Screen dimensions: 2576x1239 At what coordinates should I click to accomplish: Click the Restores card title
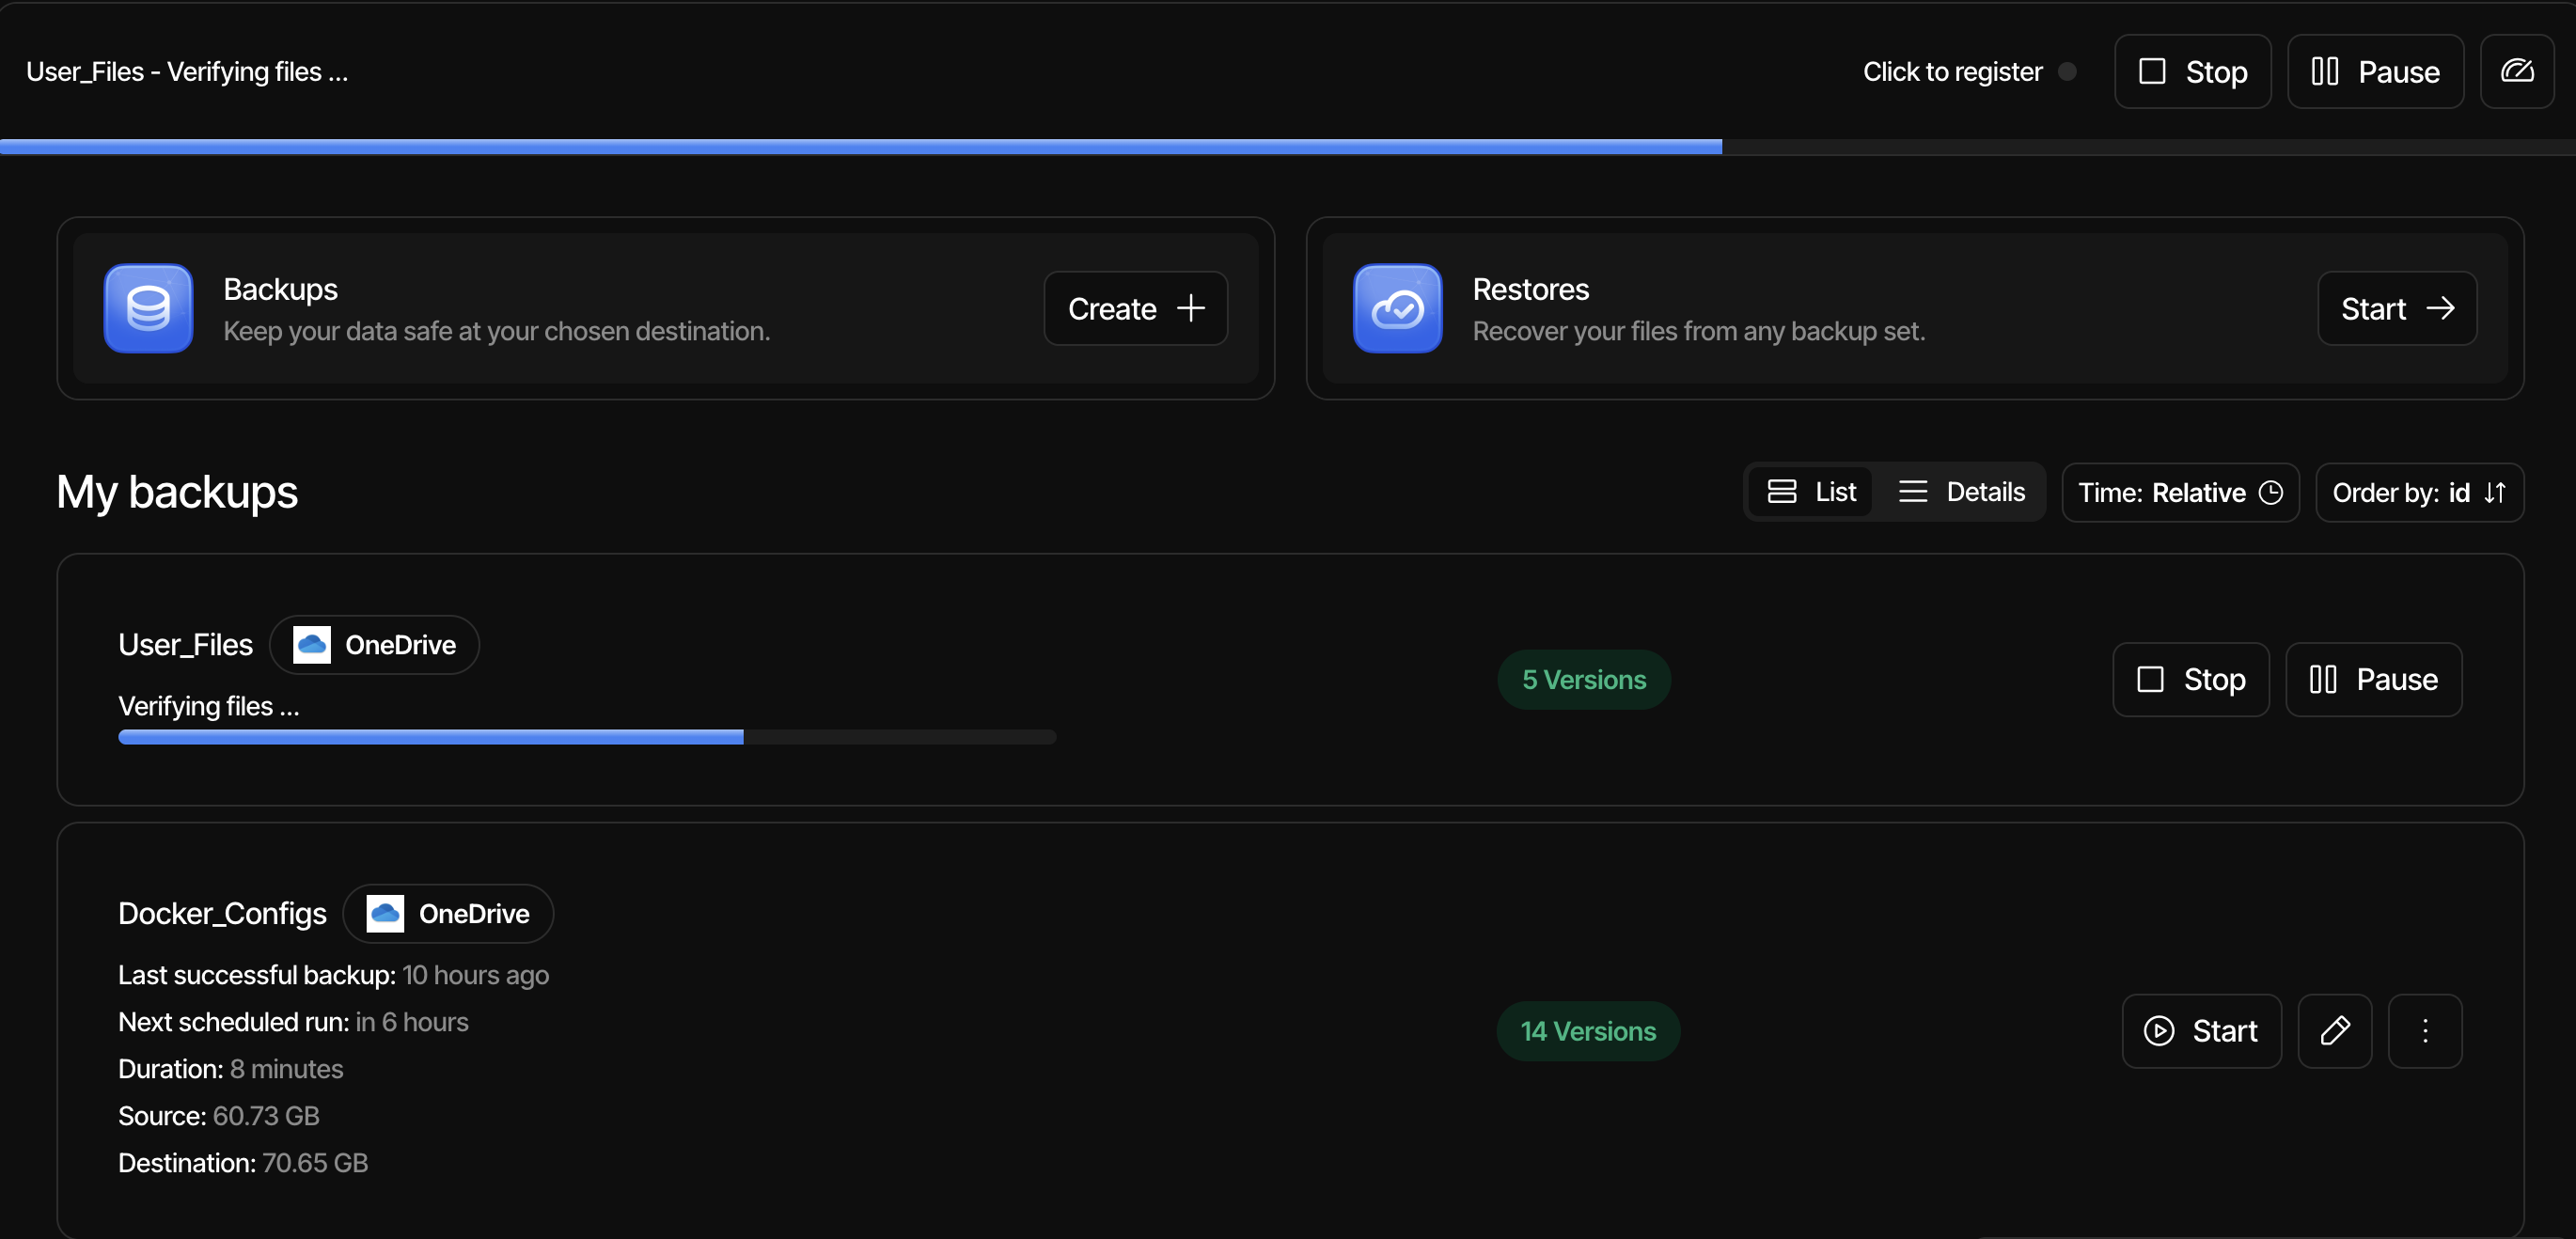pos(1530,289)
